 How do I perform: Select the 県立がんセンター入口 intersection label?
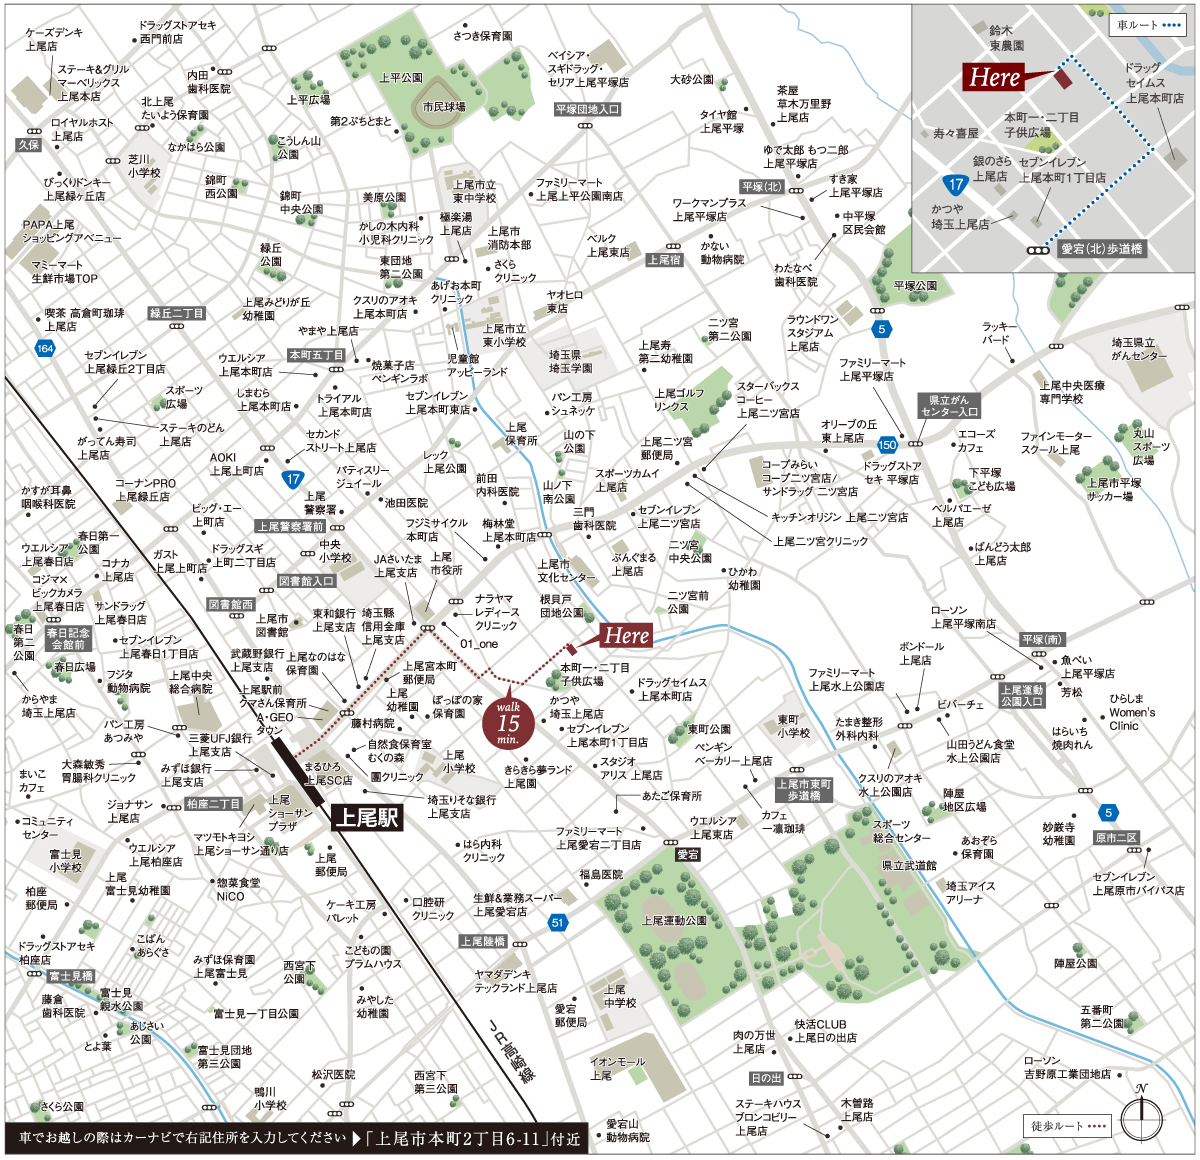[x=949, y=405]
